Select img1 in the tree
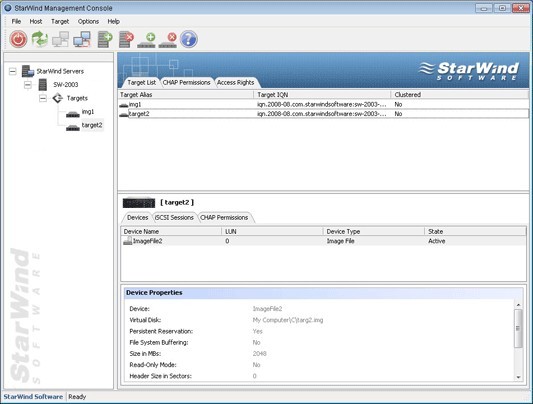The width and height of the screenshot is (533, 404). click(x=88, y=112)
